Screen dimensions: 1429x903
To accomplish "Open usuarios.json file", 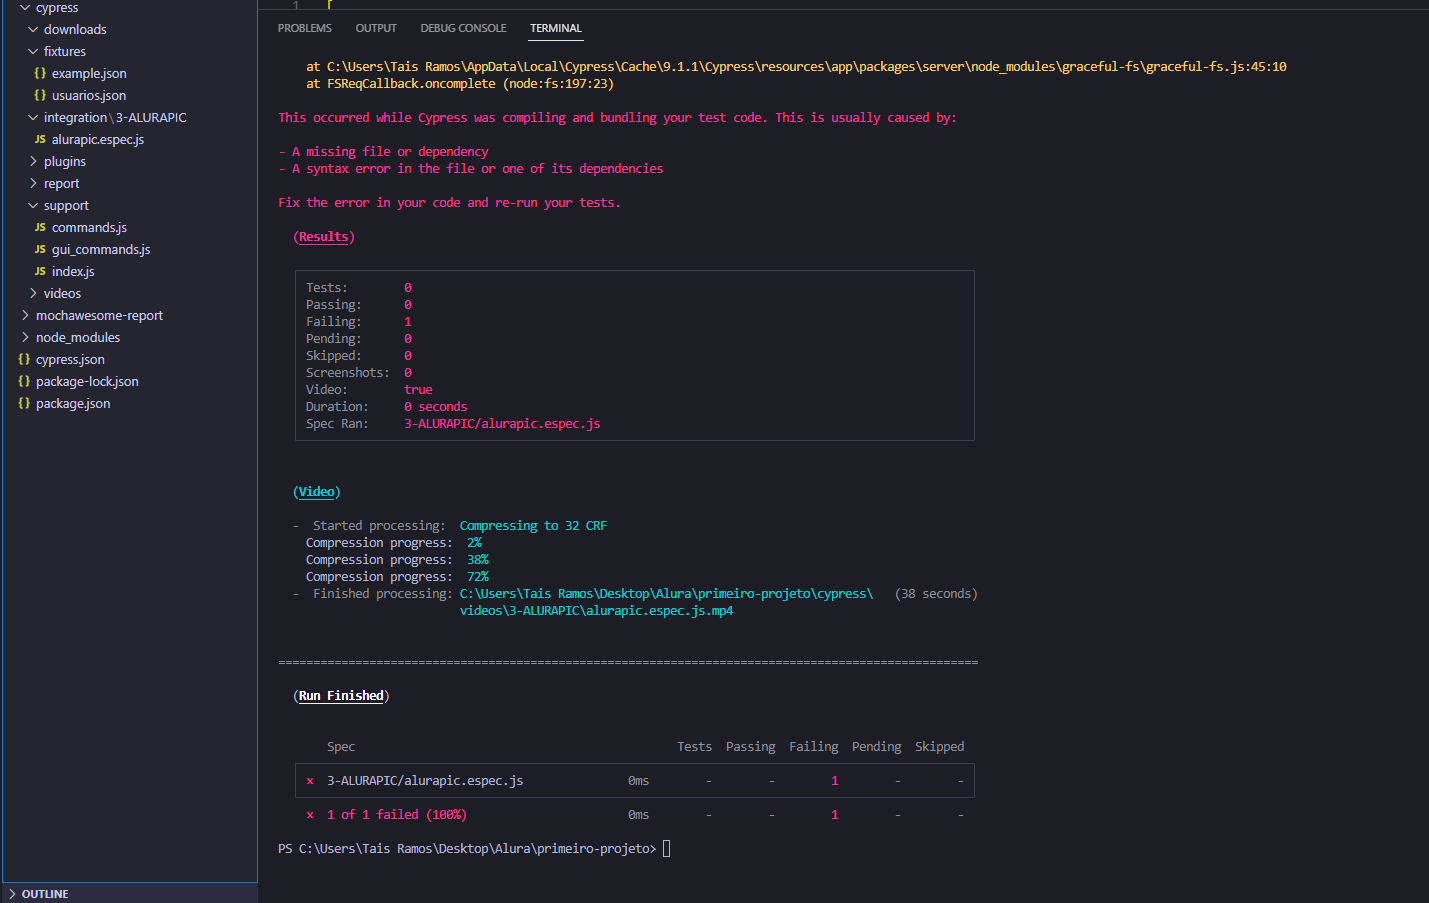I will [89, 95].
